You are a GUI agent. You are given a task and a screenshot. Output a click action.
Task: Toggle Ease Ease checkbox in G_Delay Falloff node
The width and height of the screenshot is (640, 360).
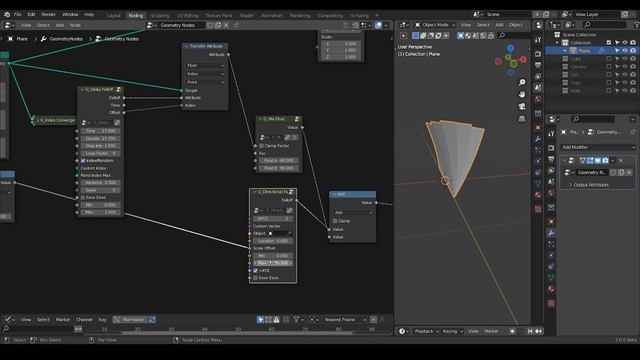(83, 198)
